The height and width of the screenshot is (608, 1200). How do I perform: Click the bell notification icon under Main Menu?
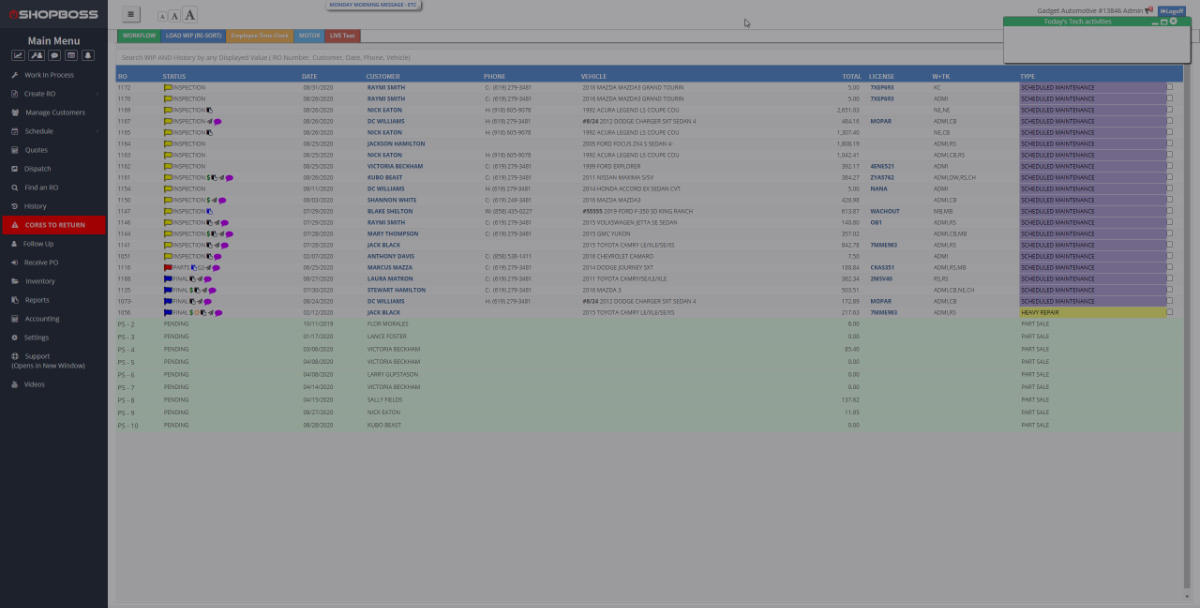pyautogui.click(x=87, y=54)
